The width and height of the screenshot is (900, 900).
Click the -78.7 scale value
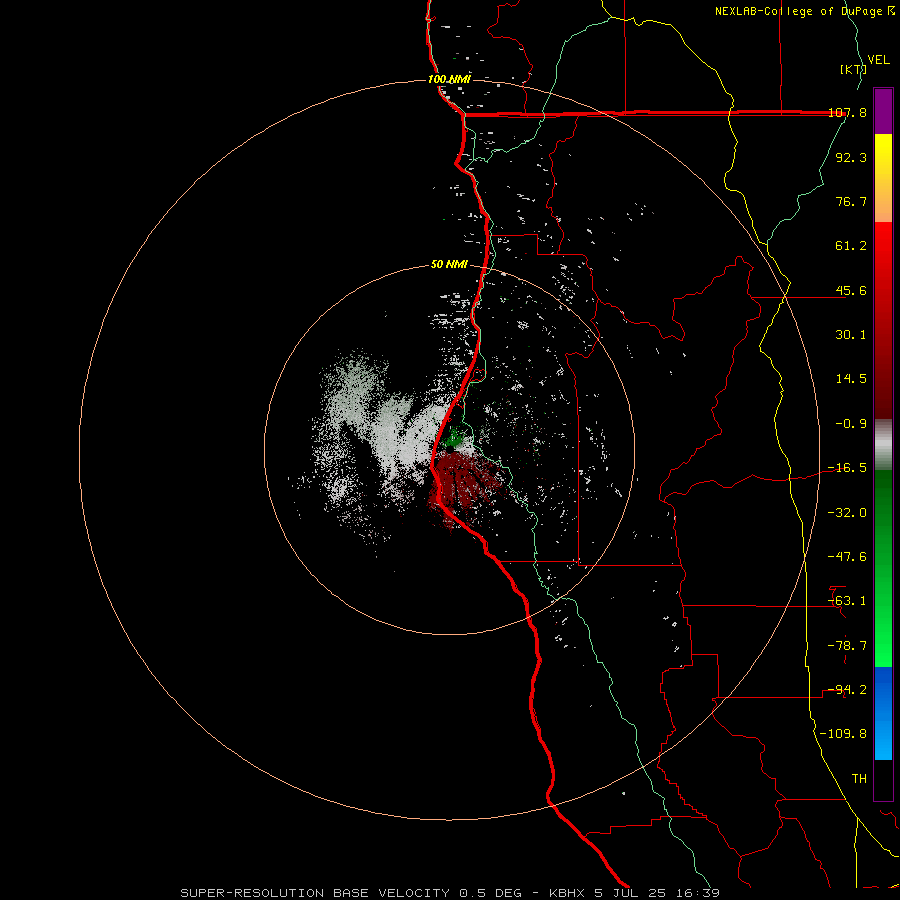[x=847, y=646]
